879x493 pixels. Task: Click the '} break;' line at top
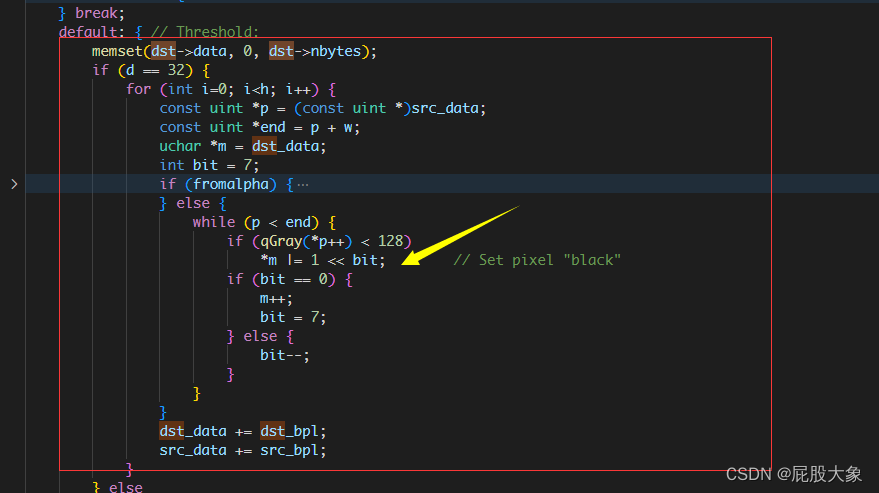[91, 13]
